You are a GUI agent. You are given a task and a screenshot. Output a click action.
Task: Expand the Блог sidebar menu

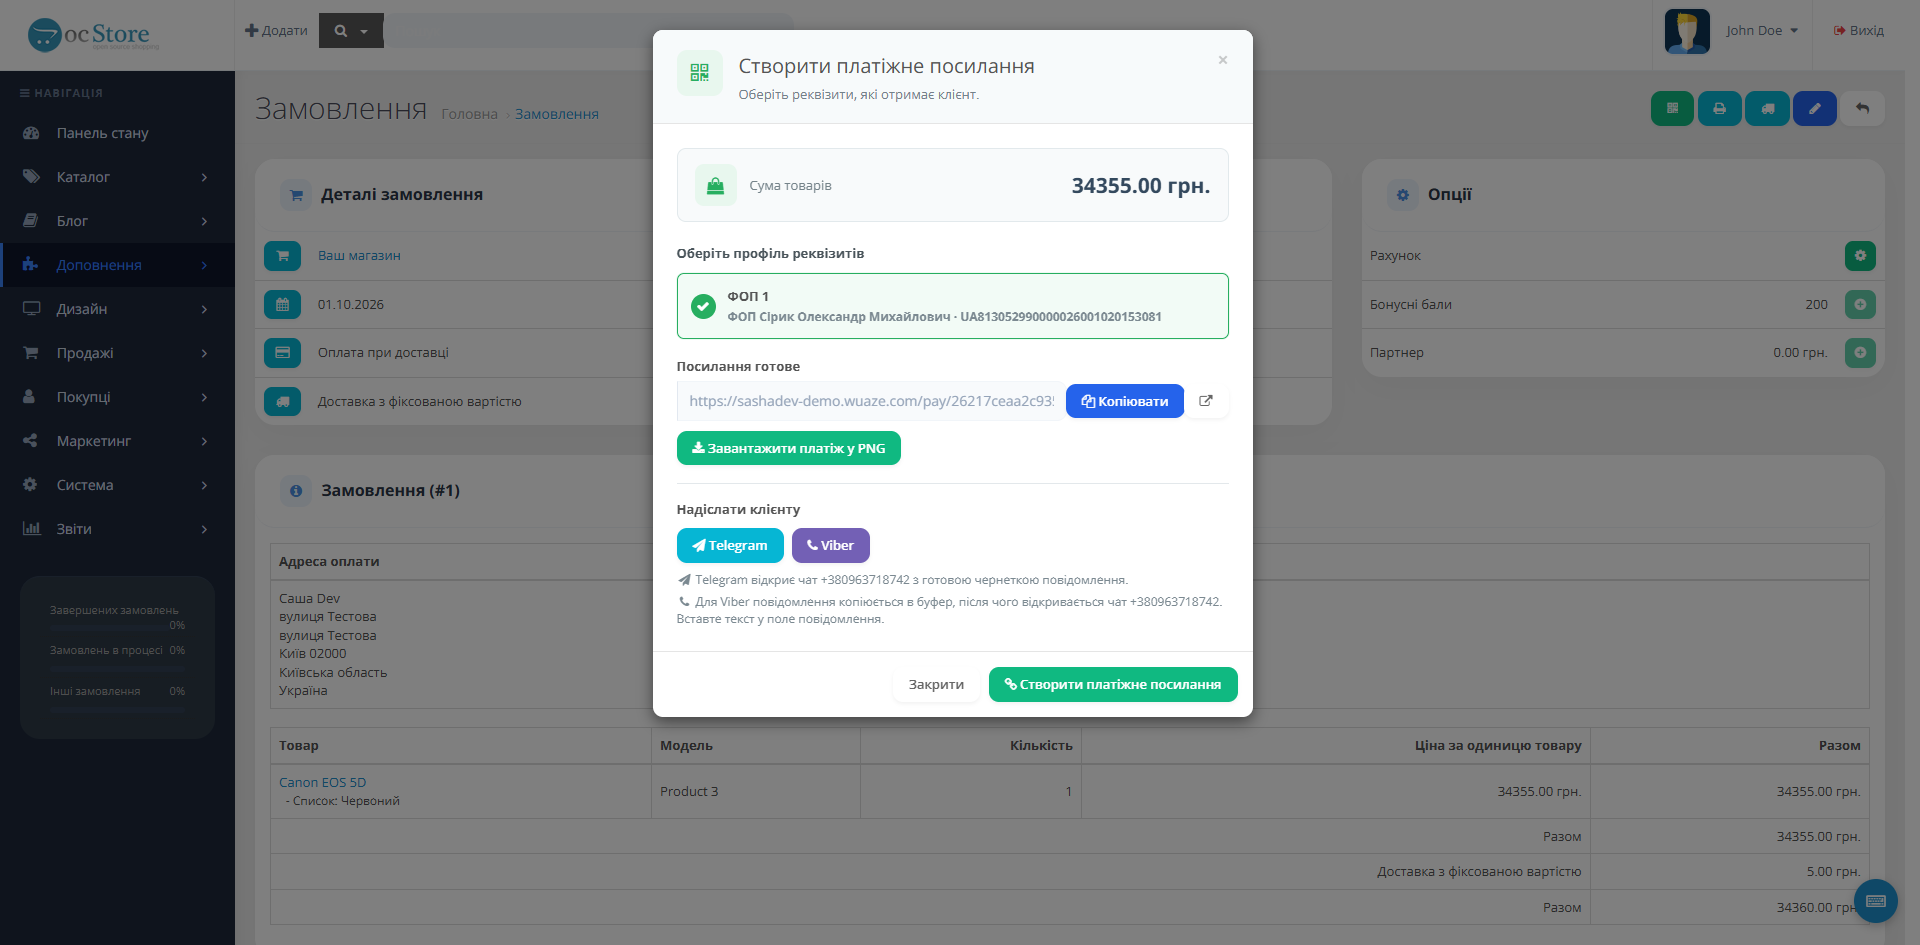point(117,221)
